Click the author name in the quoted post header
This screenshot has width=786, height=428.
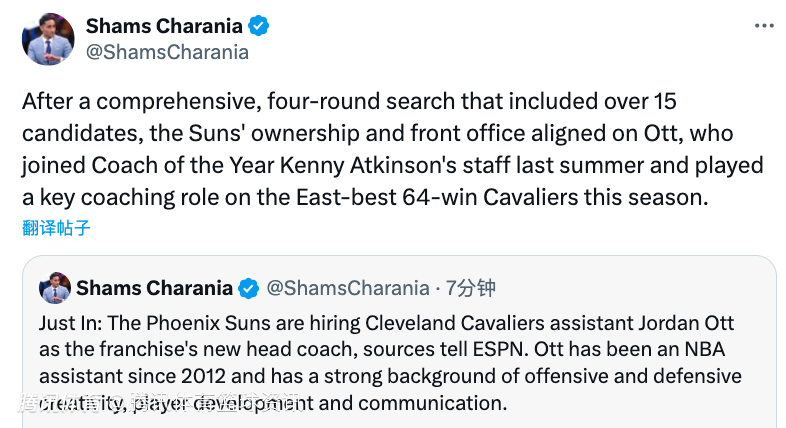[153, 289]
